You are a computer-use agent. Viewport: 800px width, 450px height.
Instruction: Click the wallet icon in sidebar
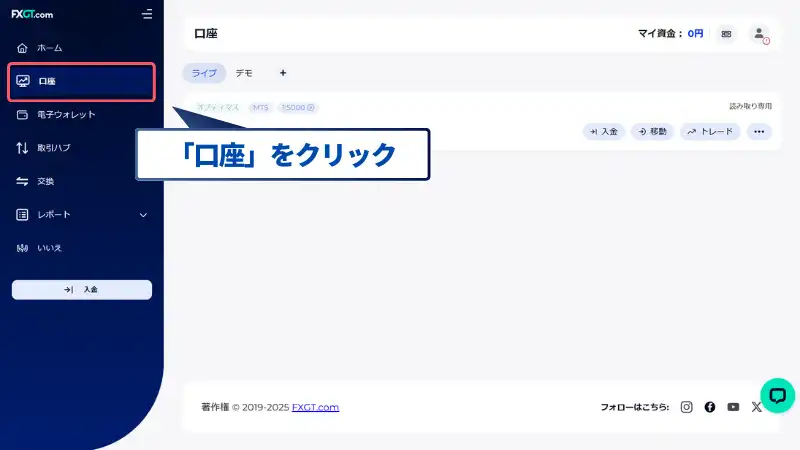click(22, 115)
